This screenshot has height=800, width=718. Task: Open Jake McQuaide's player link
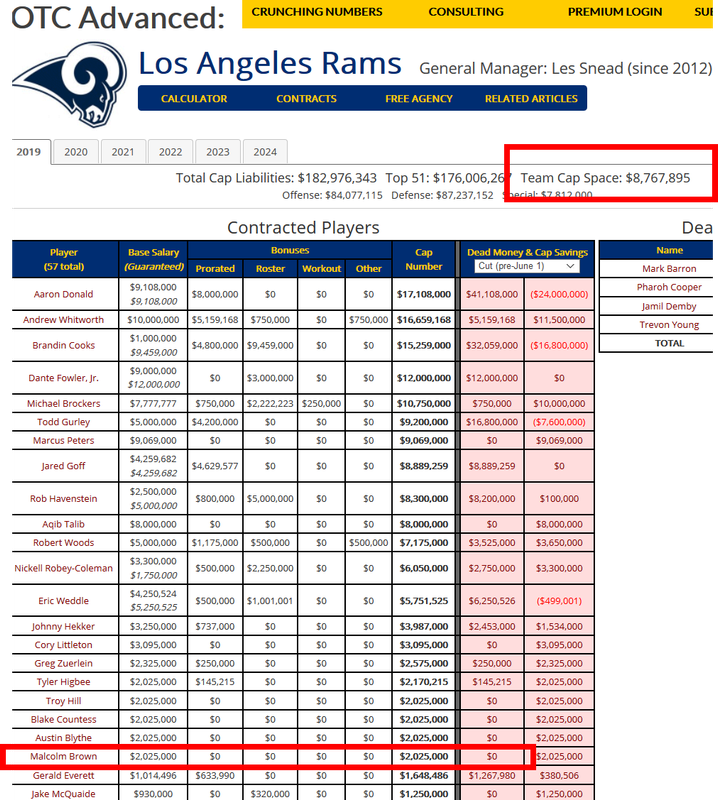pos(63,794)
